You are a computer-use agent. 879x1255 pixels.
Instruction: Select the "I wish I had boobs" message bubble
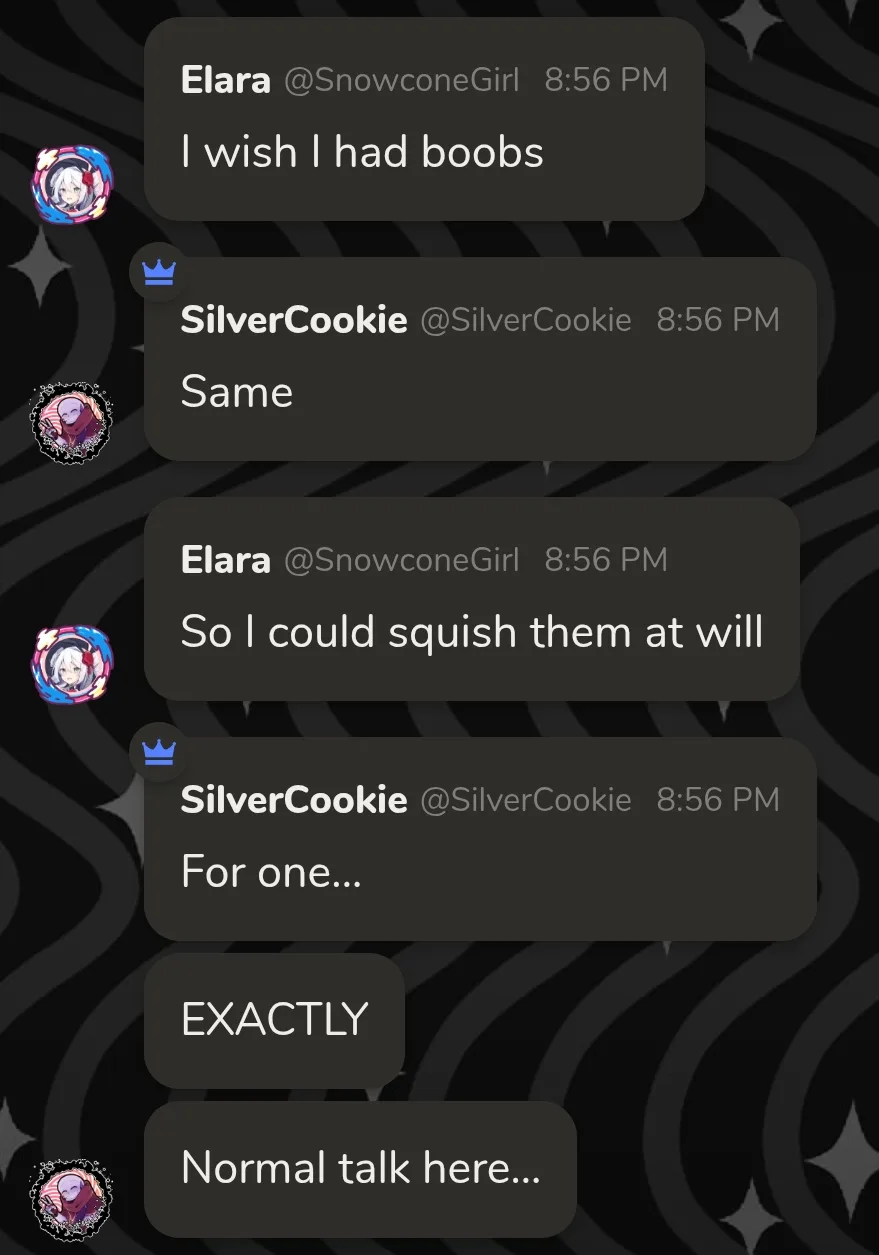pyautogui.click(x=425, y=119)
